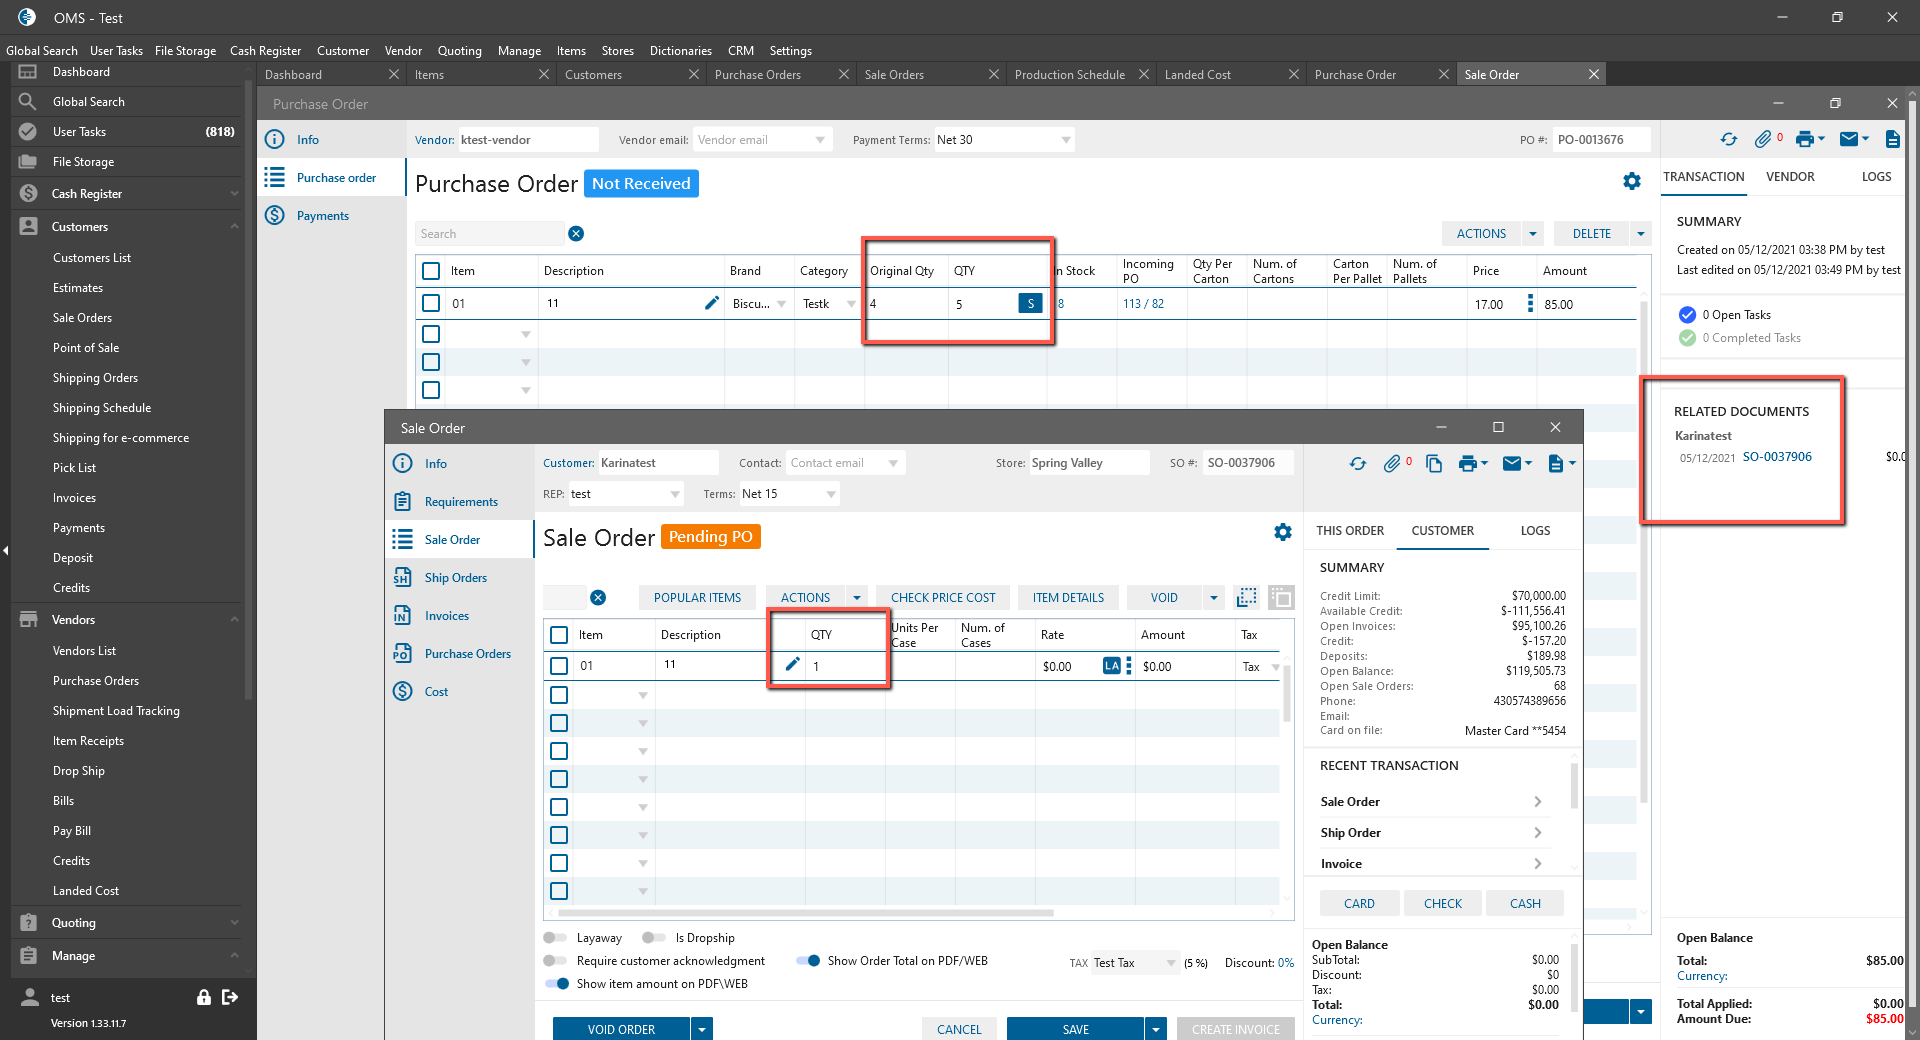Click CHECK PRICE COST button
The width and height of the screenshot is (1920, 1040).
943,598
